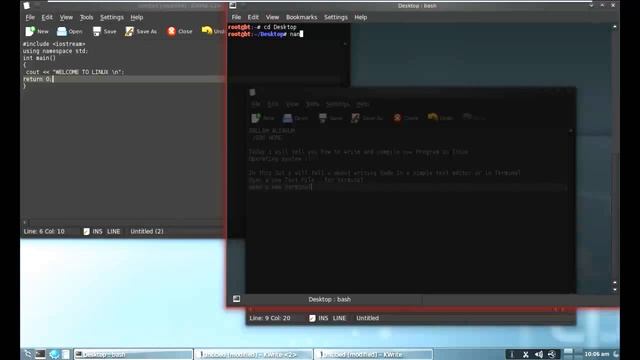
Task: Click the volume speaker tray icon
Action: click(539, 354)
